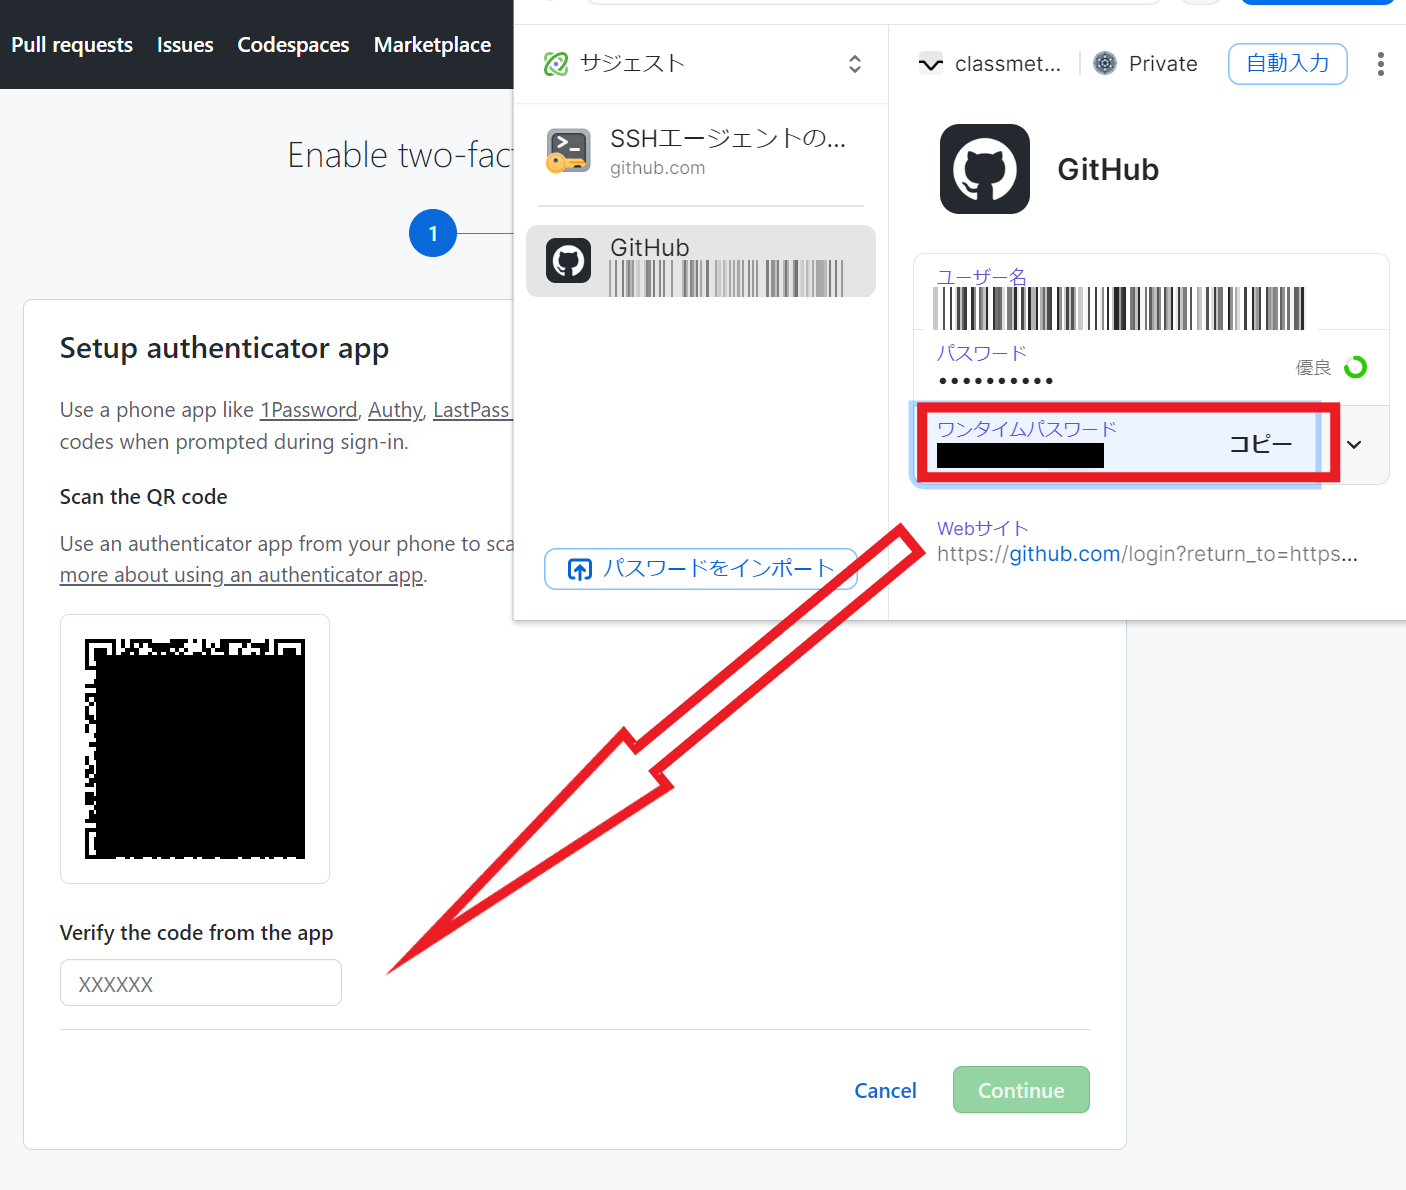1406x1190 pixels.
Task: Click the green password strength refresh icon
Action: 1356,366
